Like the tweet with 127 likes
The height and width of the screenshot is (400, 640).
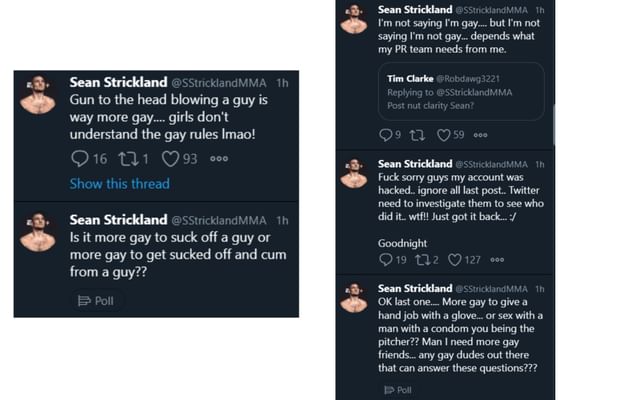pos(455,260)
